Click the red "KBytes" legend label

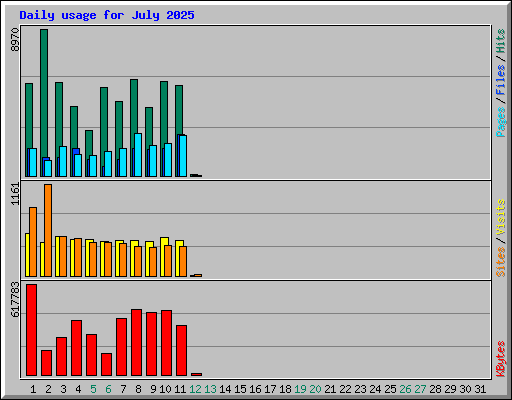501,359
